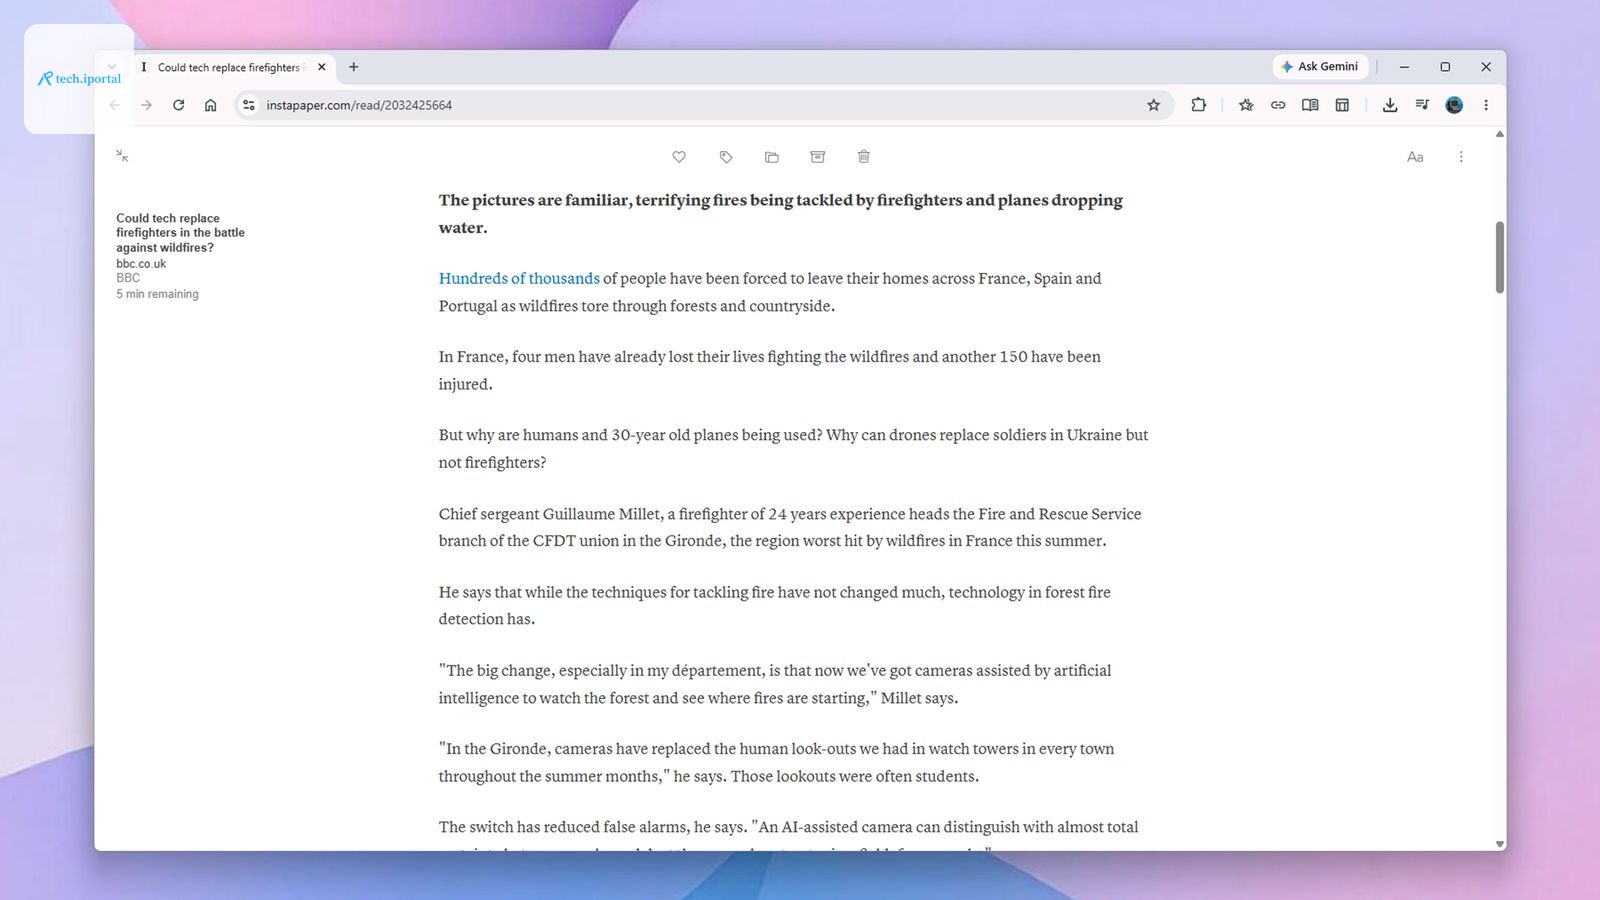
Task: Open Chrome profile avatar
Action: coord(1454,105)
